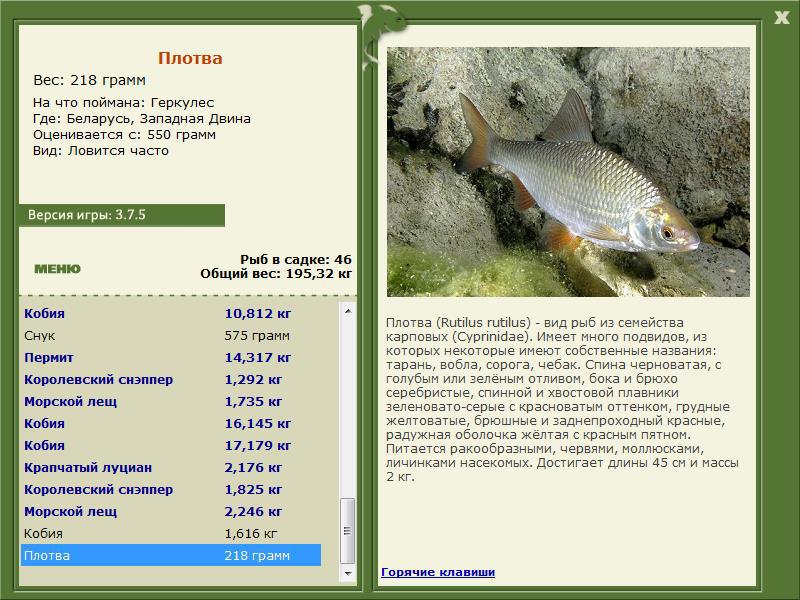This screenshot has height=600, width=800.
Task: Select the Снук 575 грамм row
Action: coord(171,335)
